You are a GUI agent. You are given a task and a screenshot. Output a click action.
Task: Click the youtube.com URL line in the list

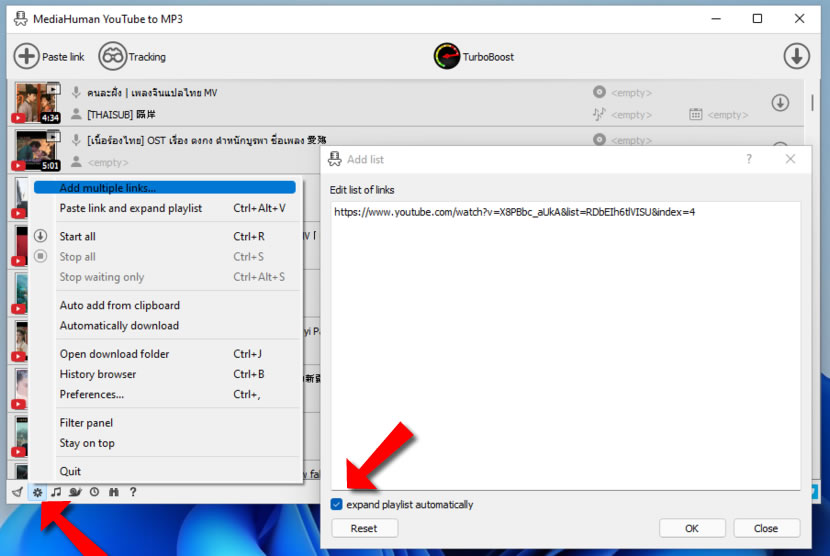[515, 212]
